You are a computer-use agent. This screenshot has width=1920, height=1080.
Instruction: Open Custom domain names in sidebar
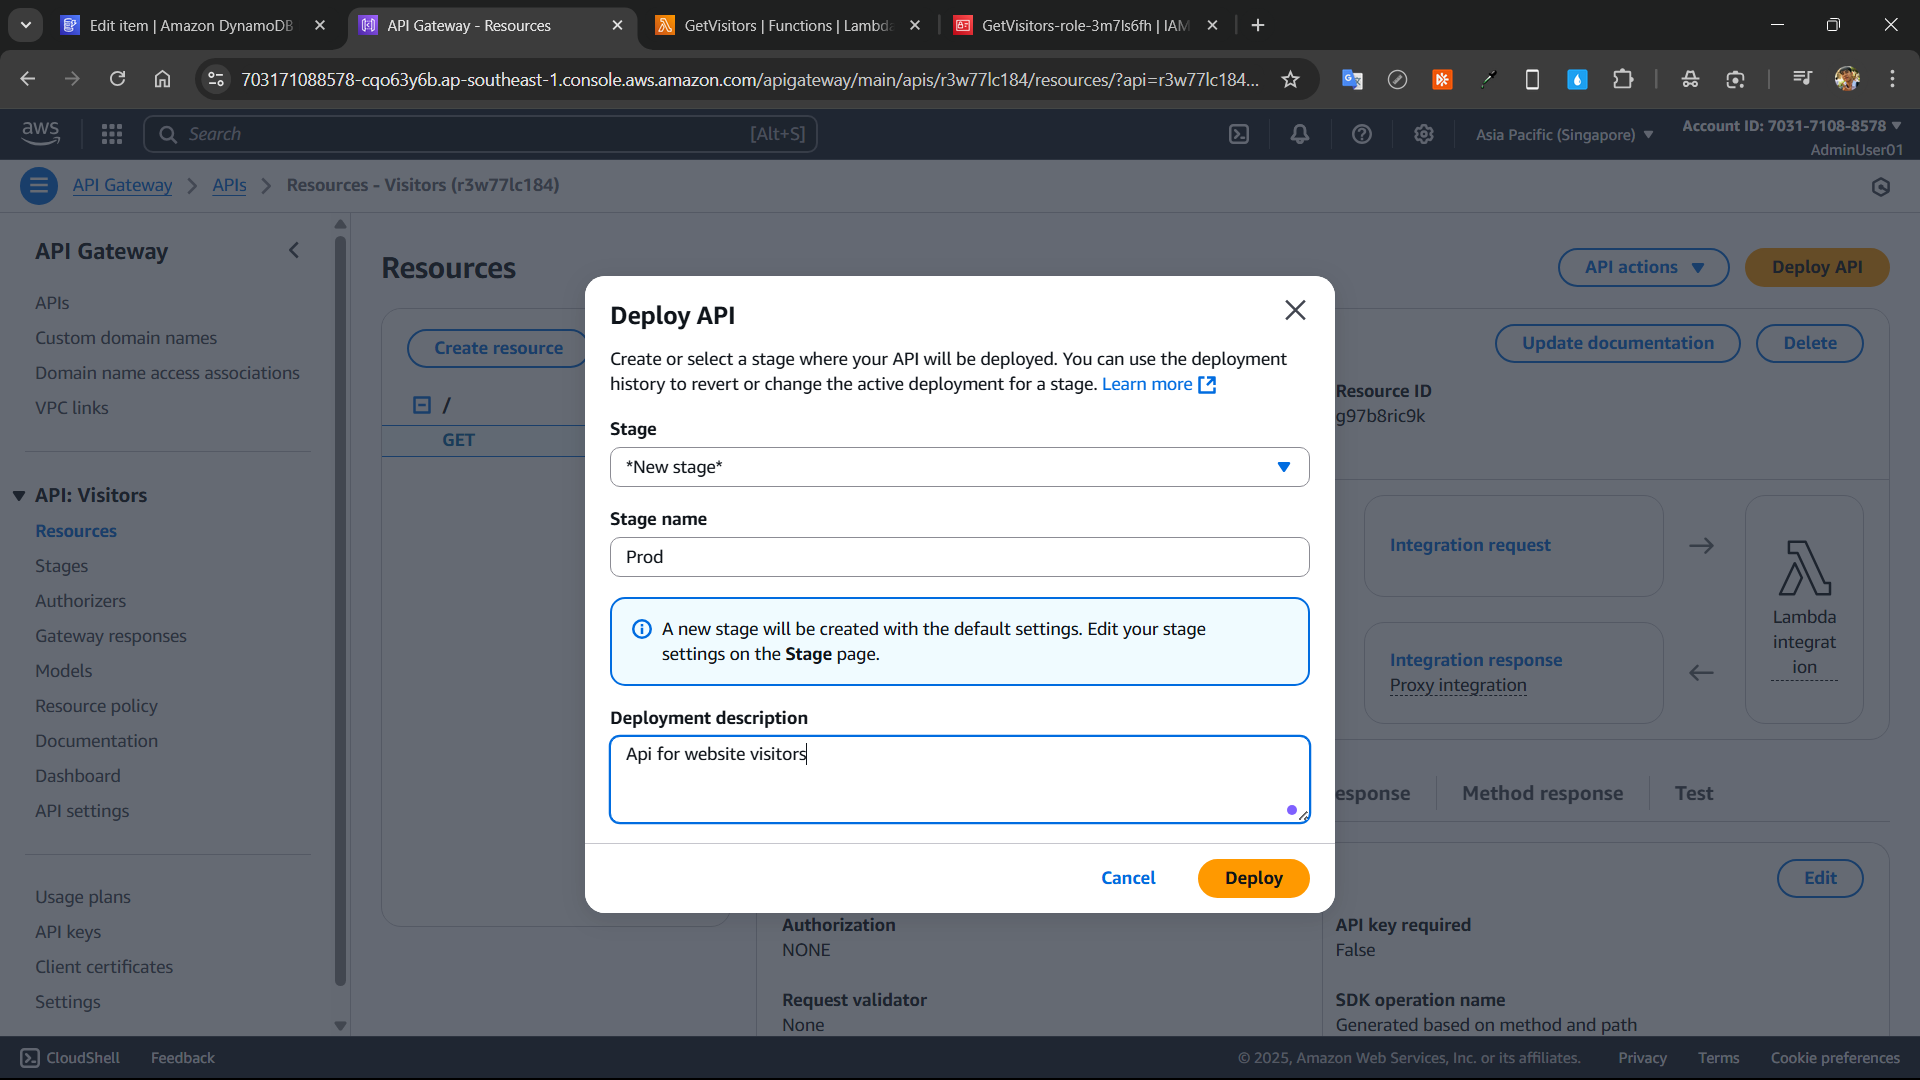(126, 338)
